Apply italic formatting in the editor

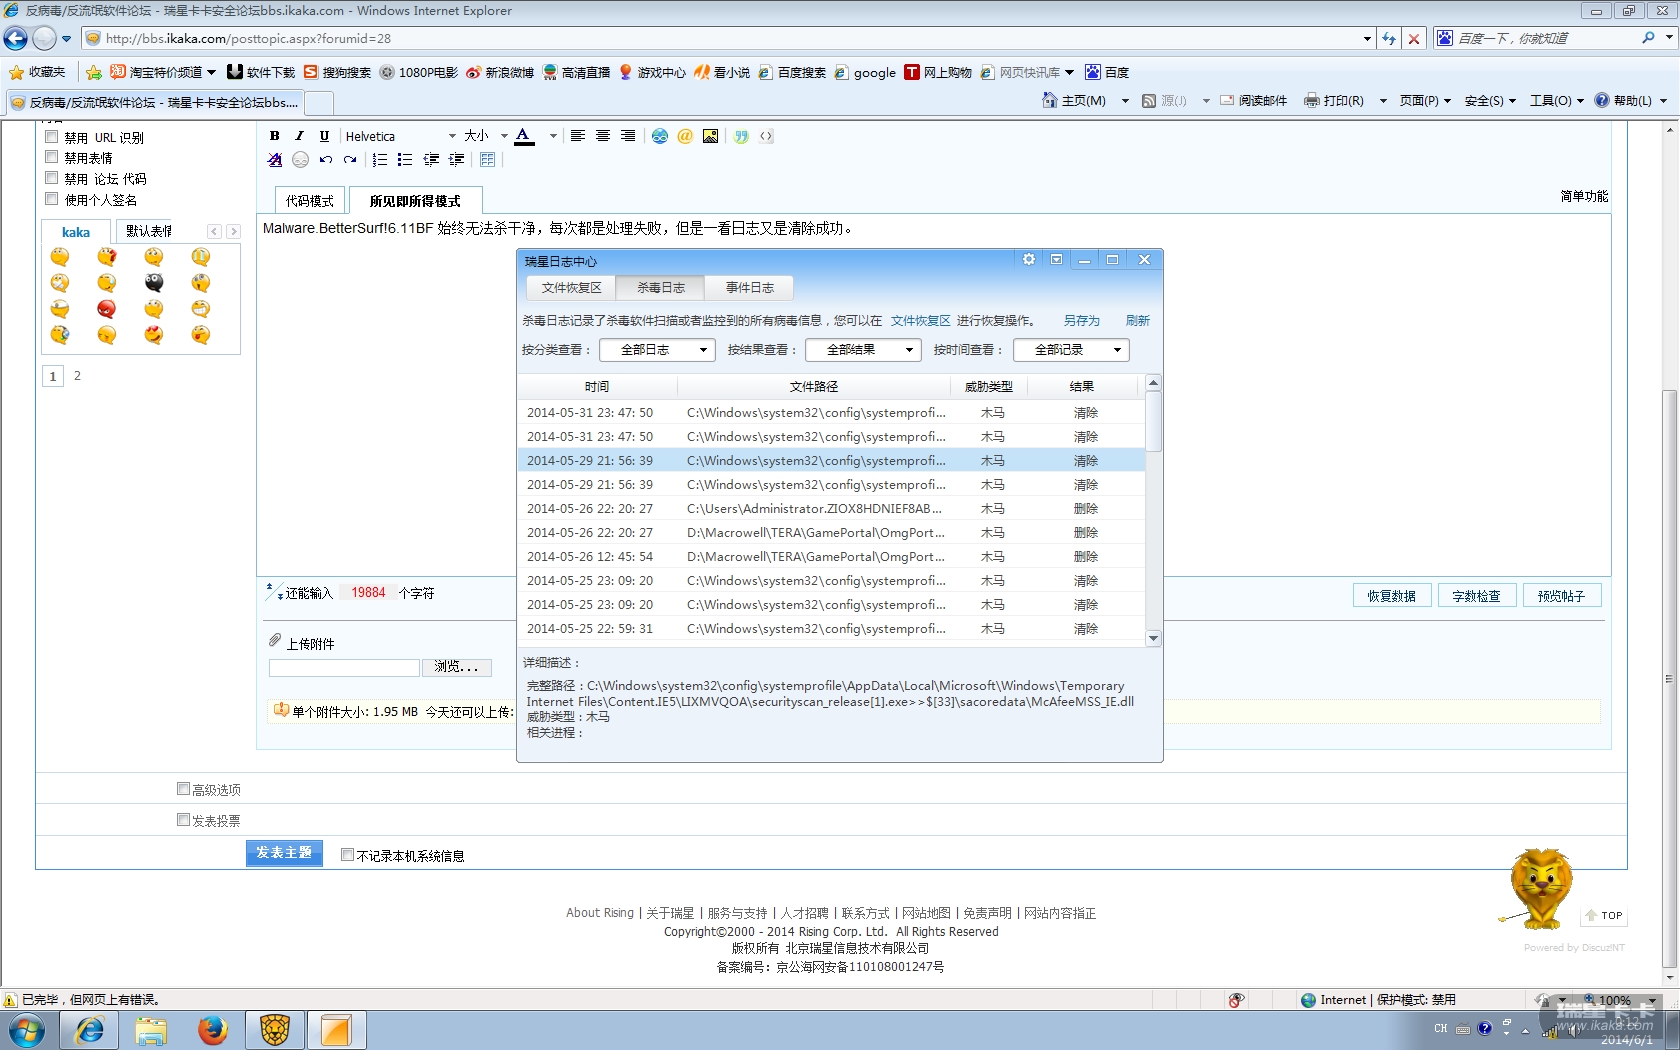coord(299,136)
